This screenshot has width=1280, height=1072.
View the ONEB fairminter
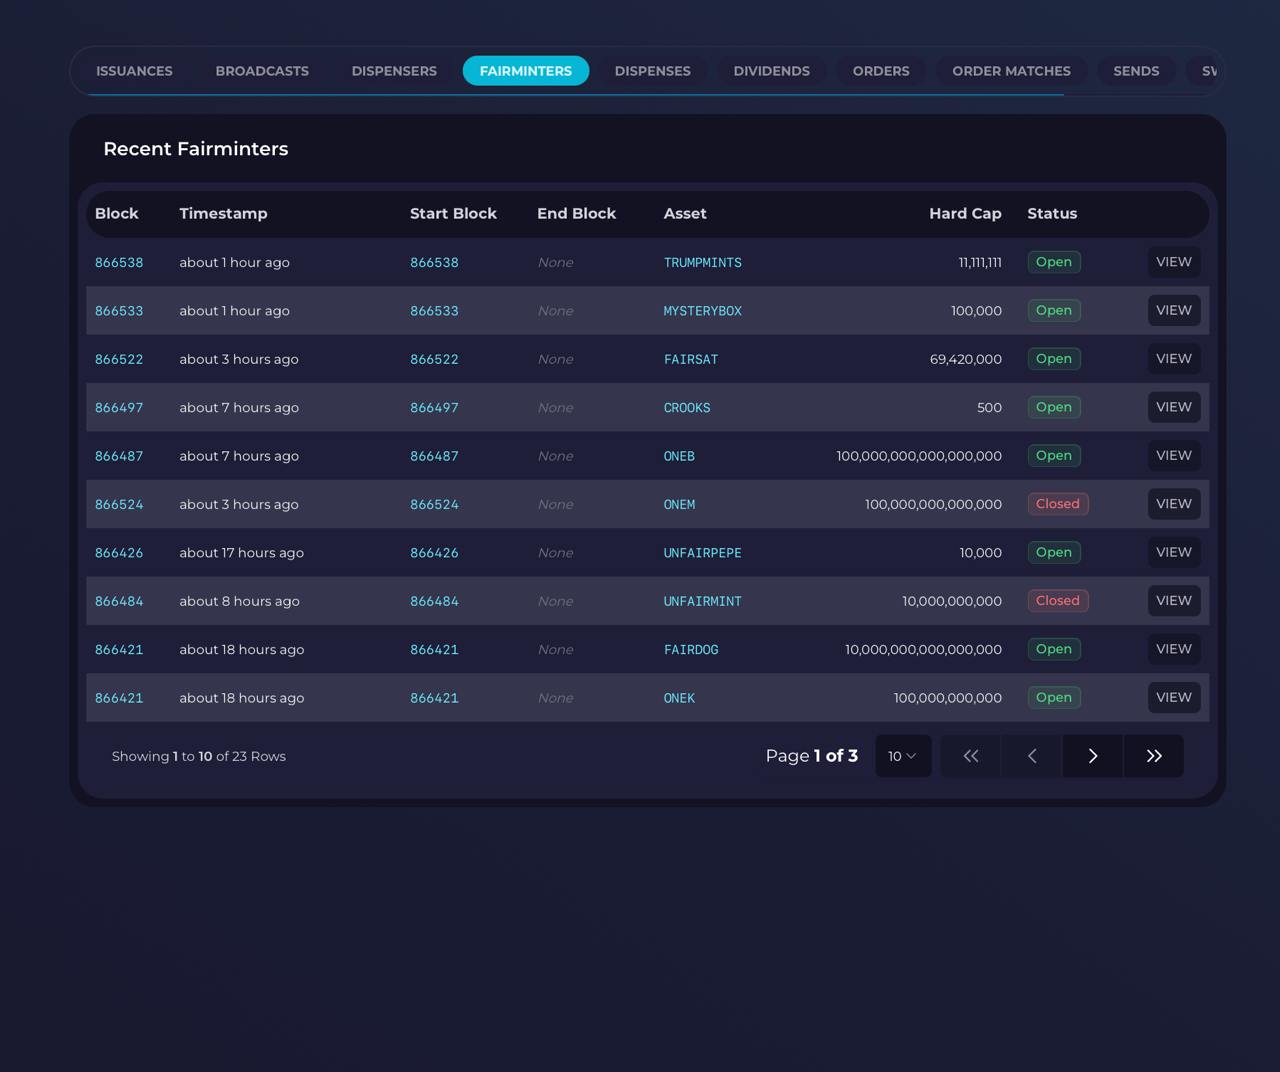pos(1174,455)
